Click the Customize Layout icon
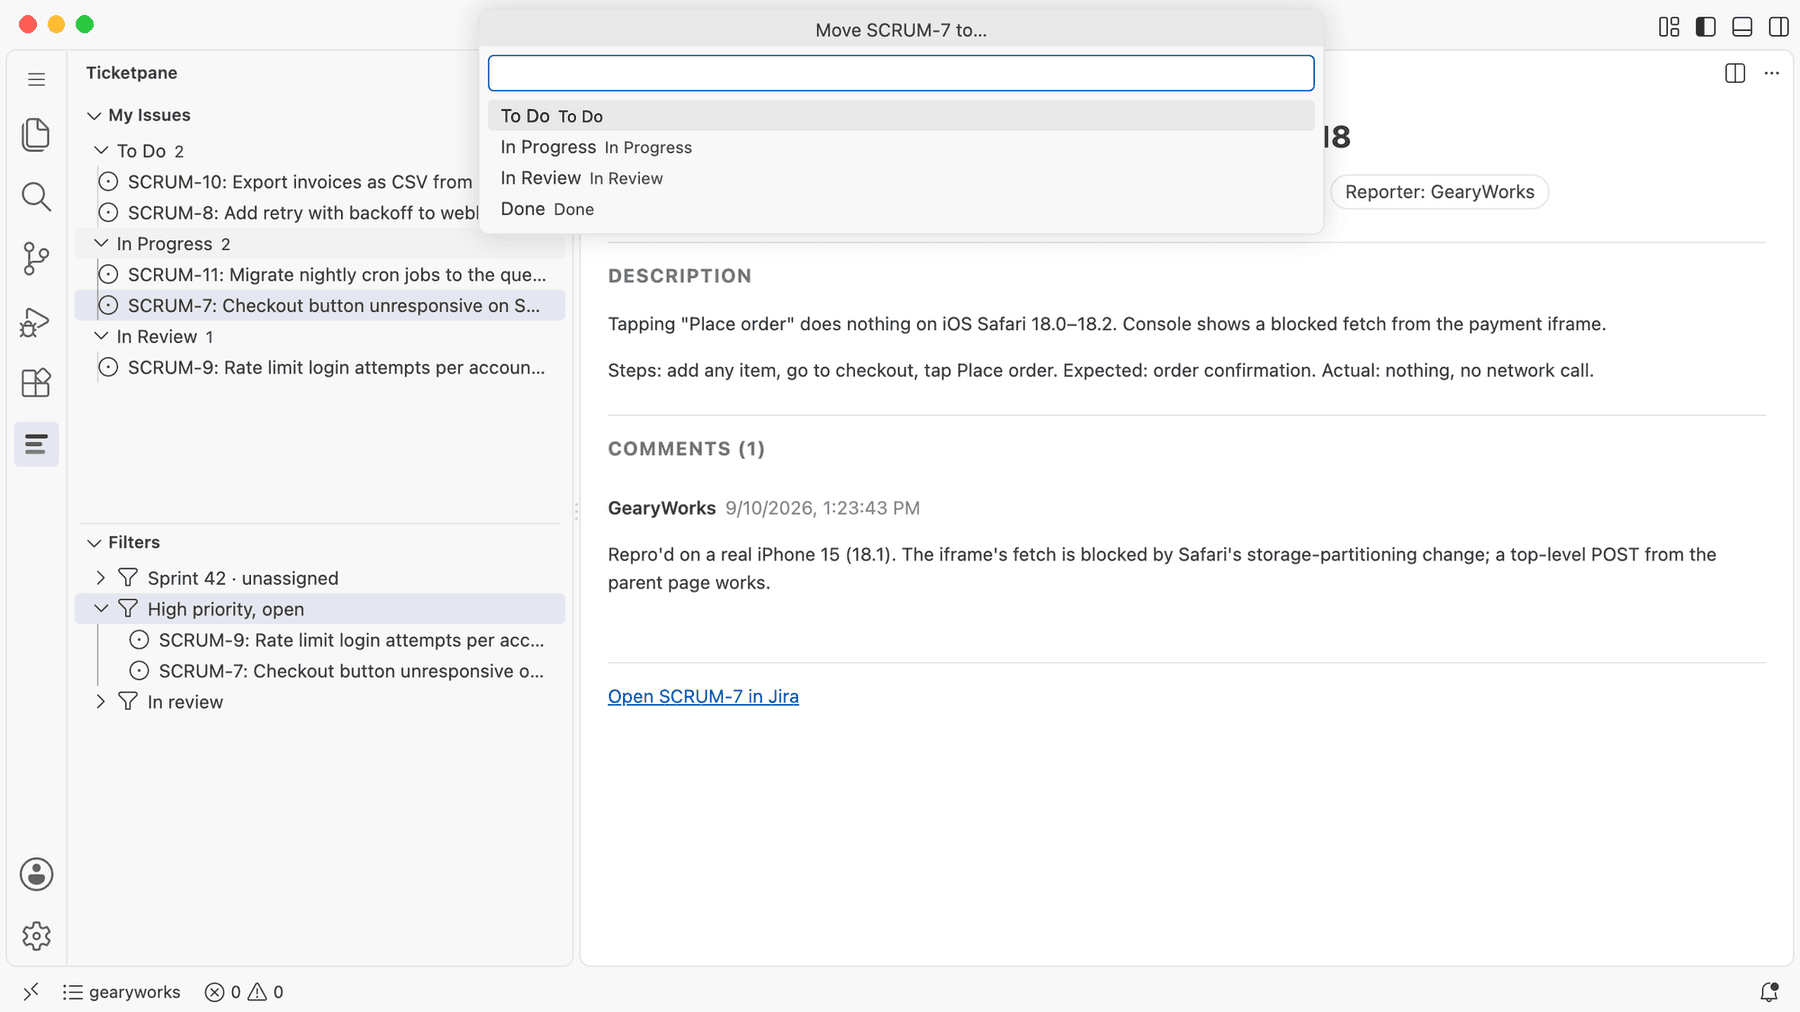Image resolution: width=1800 pixels, height=1012 pixels. [x=1669, y=27]
